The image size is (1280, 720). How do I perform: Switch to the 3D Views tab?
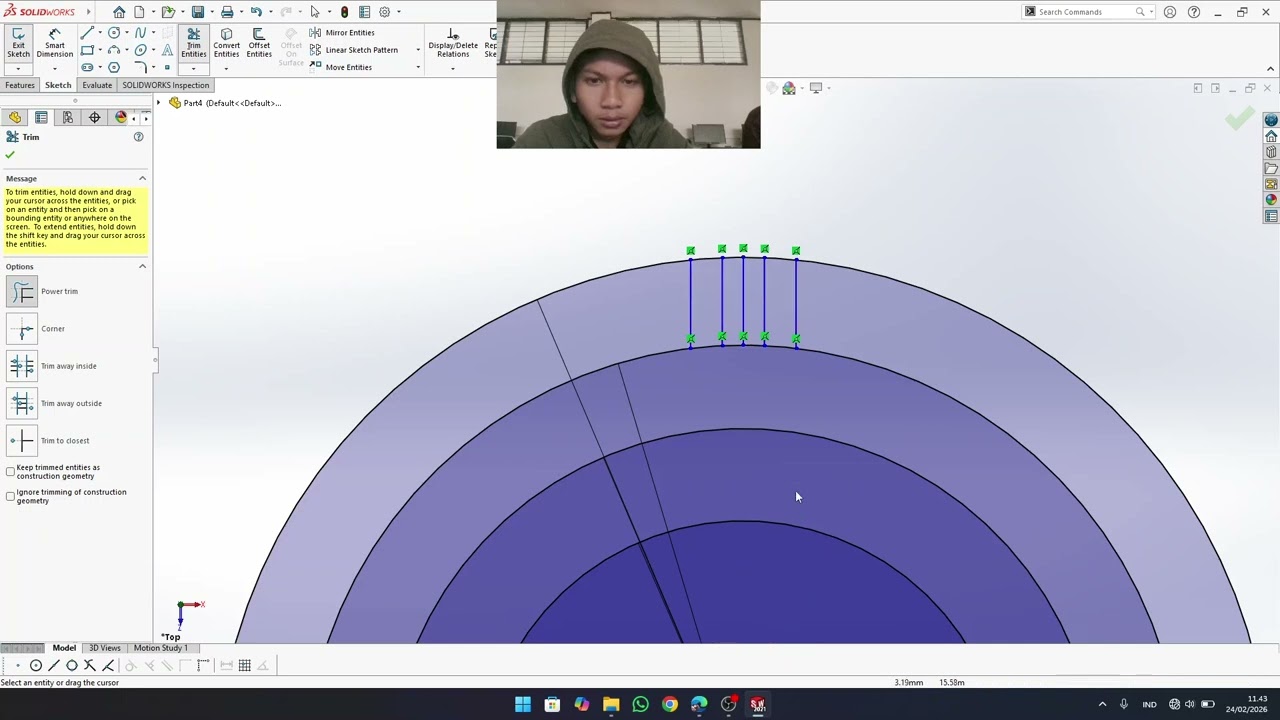[105, 648]
